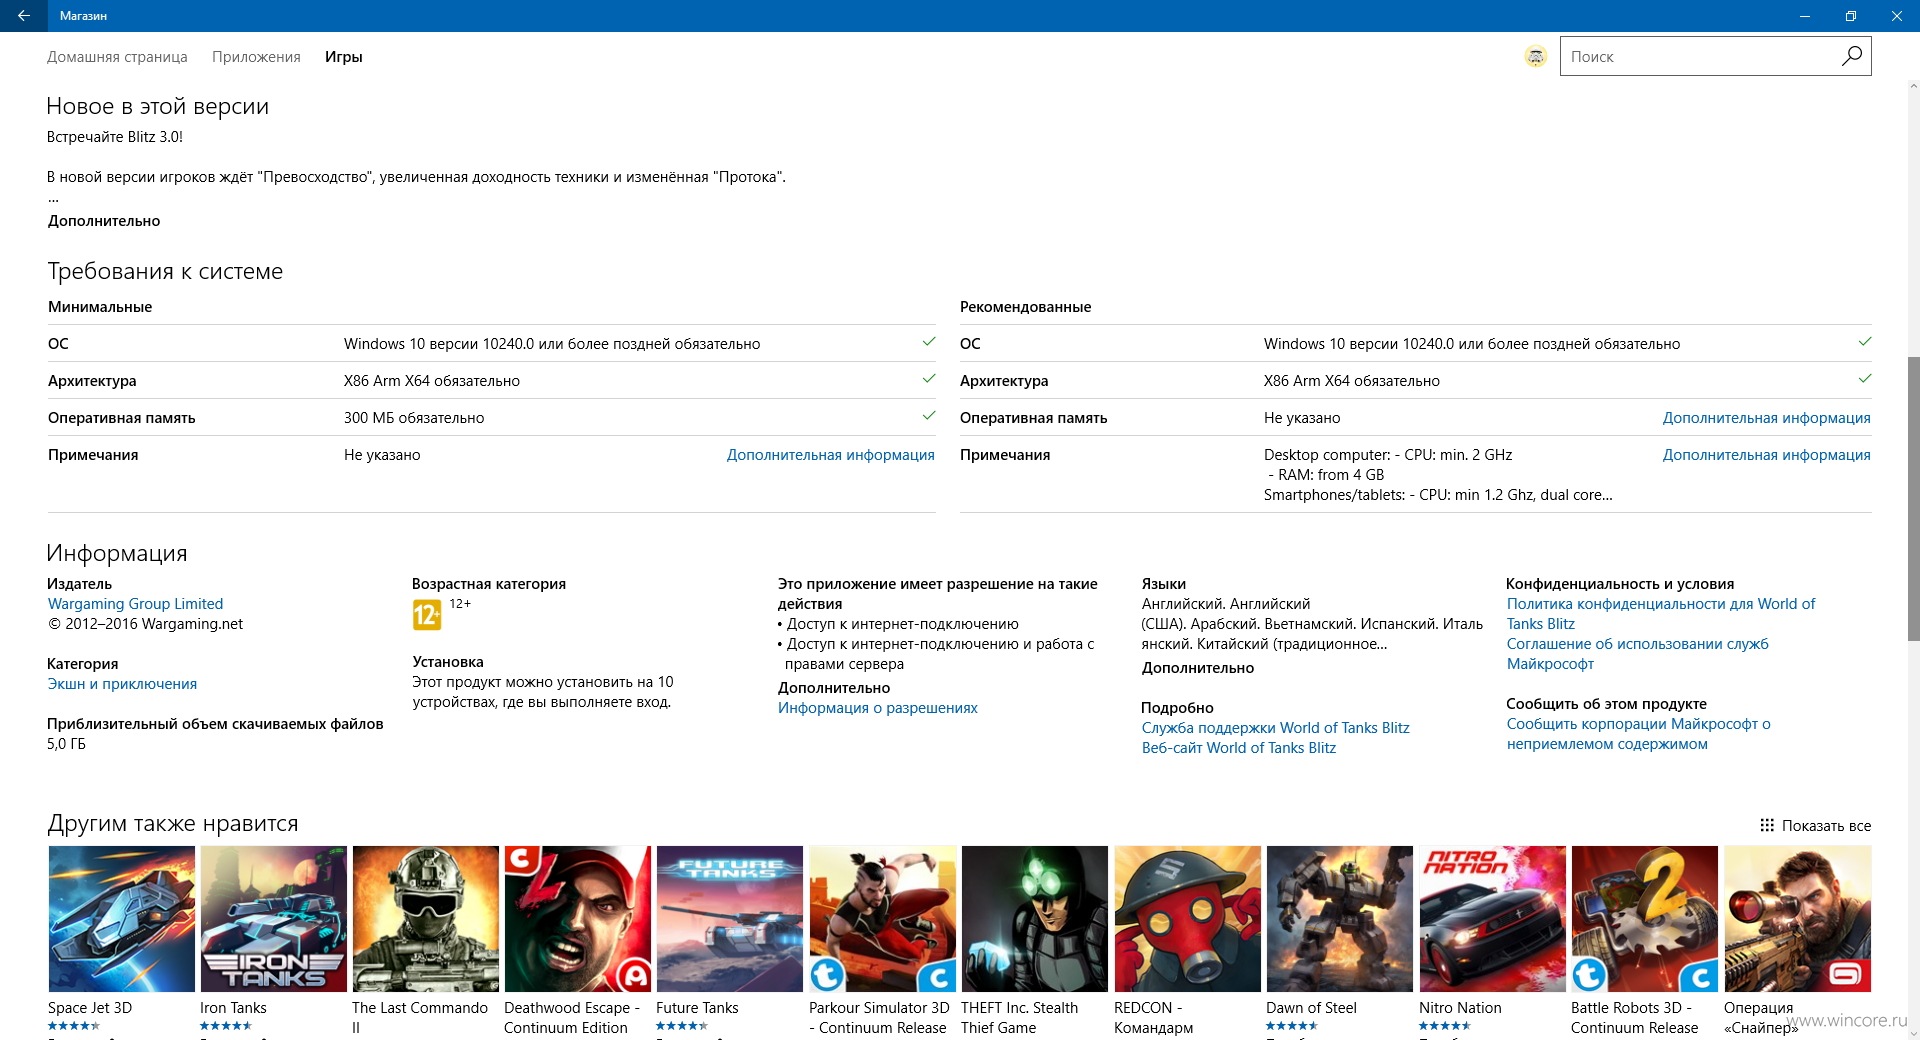This screenshot has height=1040, width=1920.
Task: Open Дополнительная информация for recommended Примечания
Action: (x=1766, y=455)
